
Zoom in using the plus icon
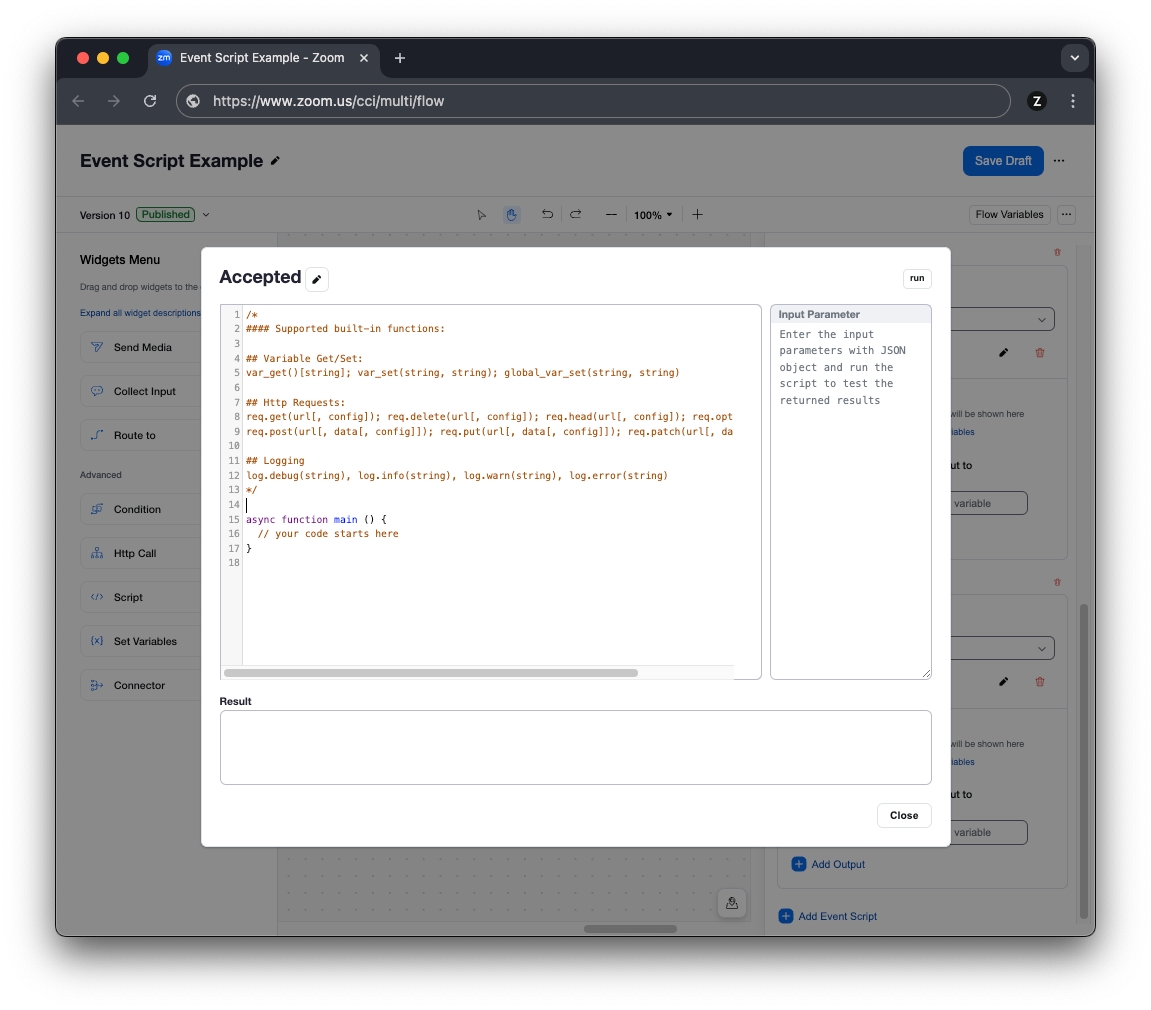click(x=697, y=214)
